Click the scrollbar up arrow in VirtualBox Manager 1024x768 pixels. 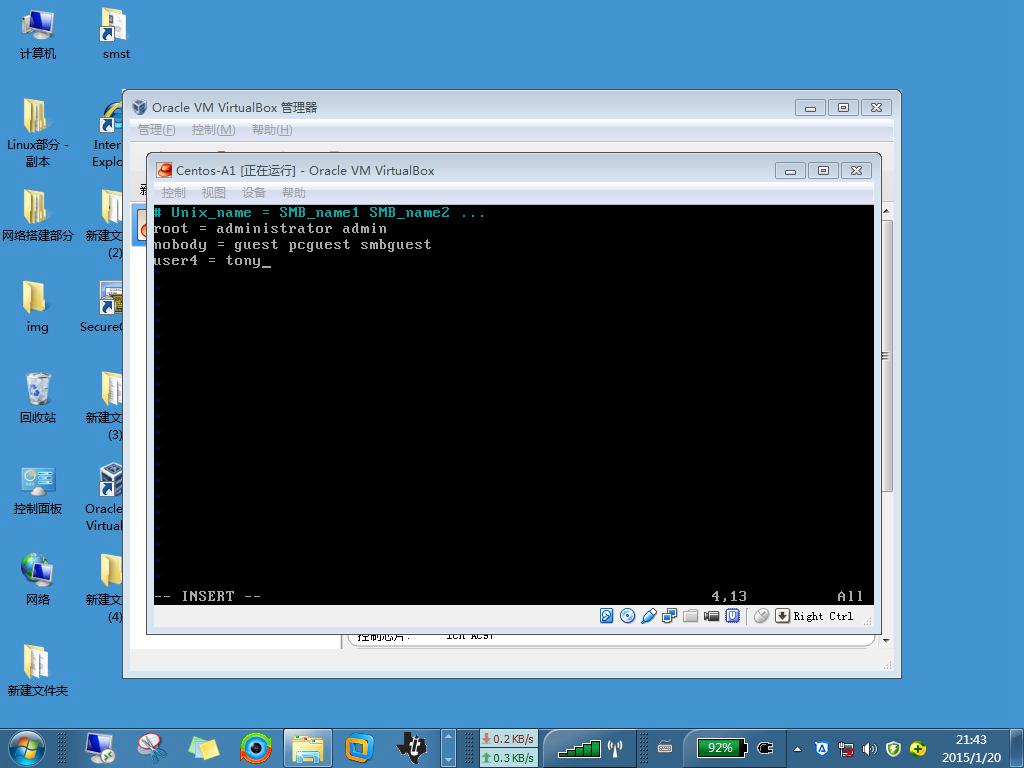(x=886, y=212)
